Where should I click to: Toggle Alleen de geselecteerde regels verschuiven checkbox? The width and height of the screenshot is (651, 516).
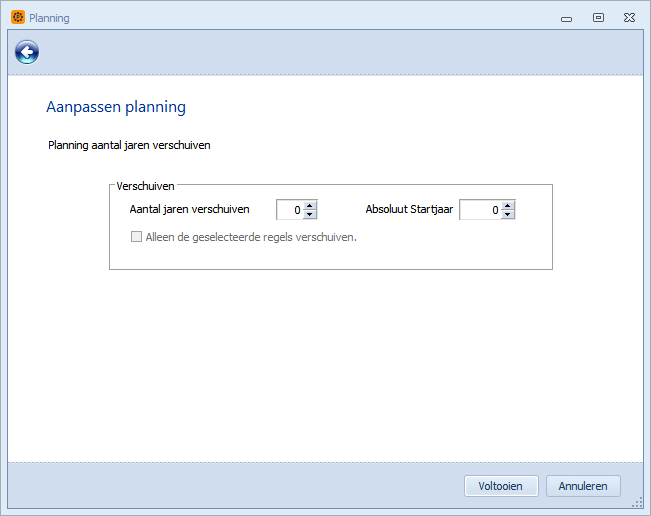[136, 237]
